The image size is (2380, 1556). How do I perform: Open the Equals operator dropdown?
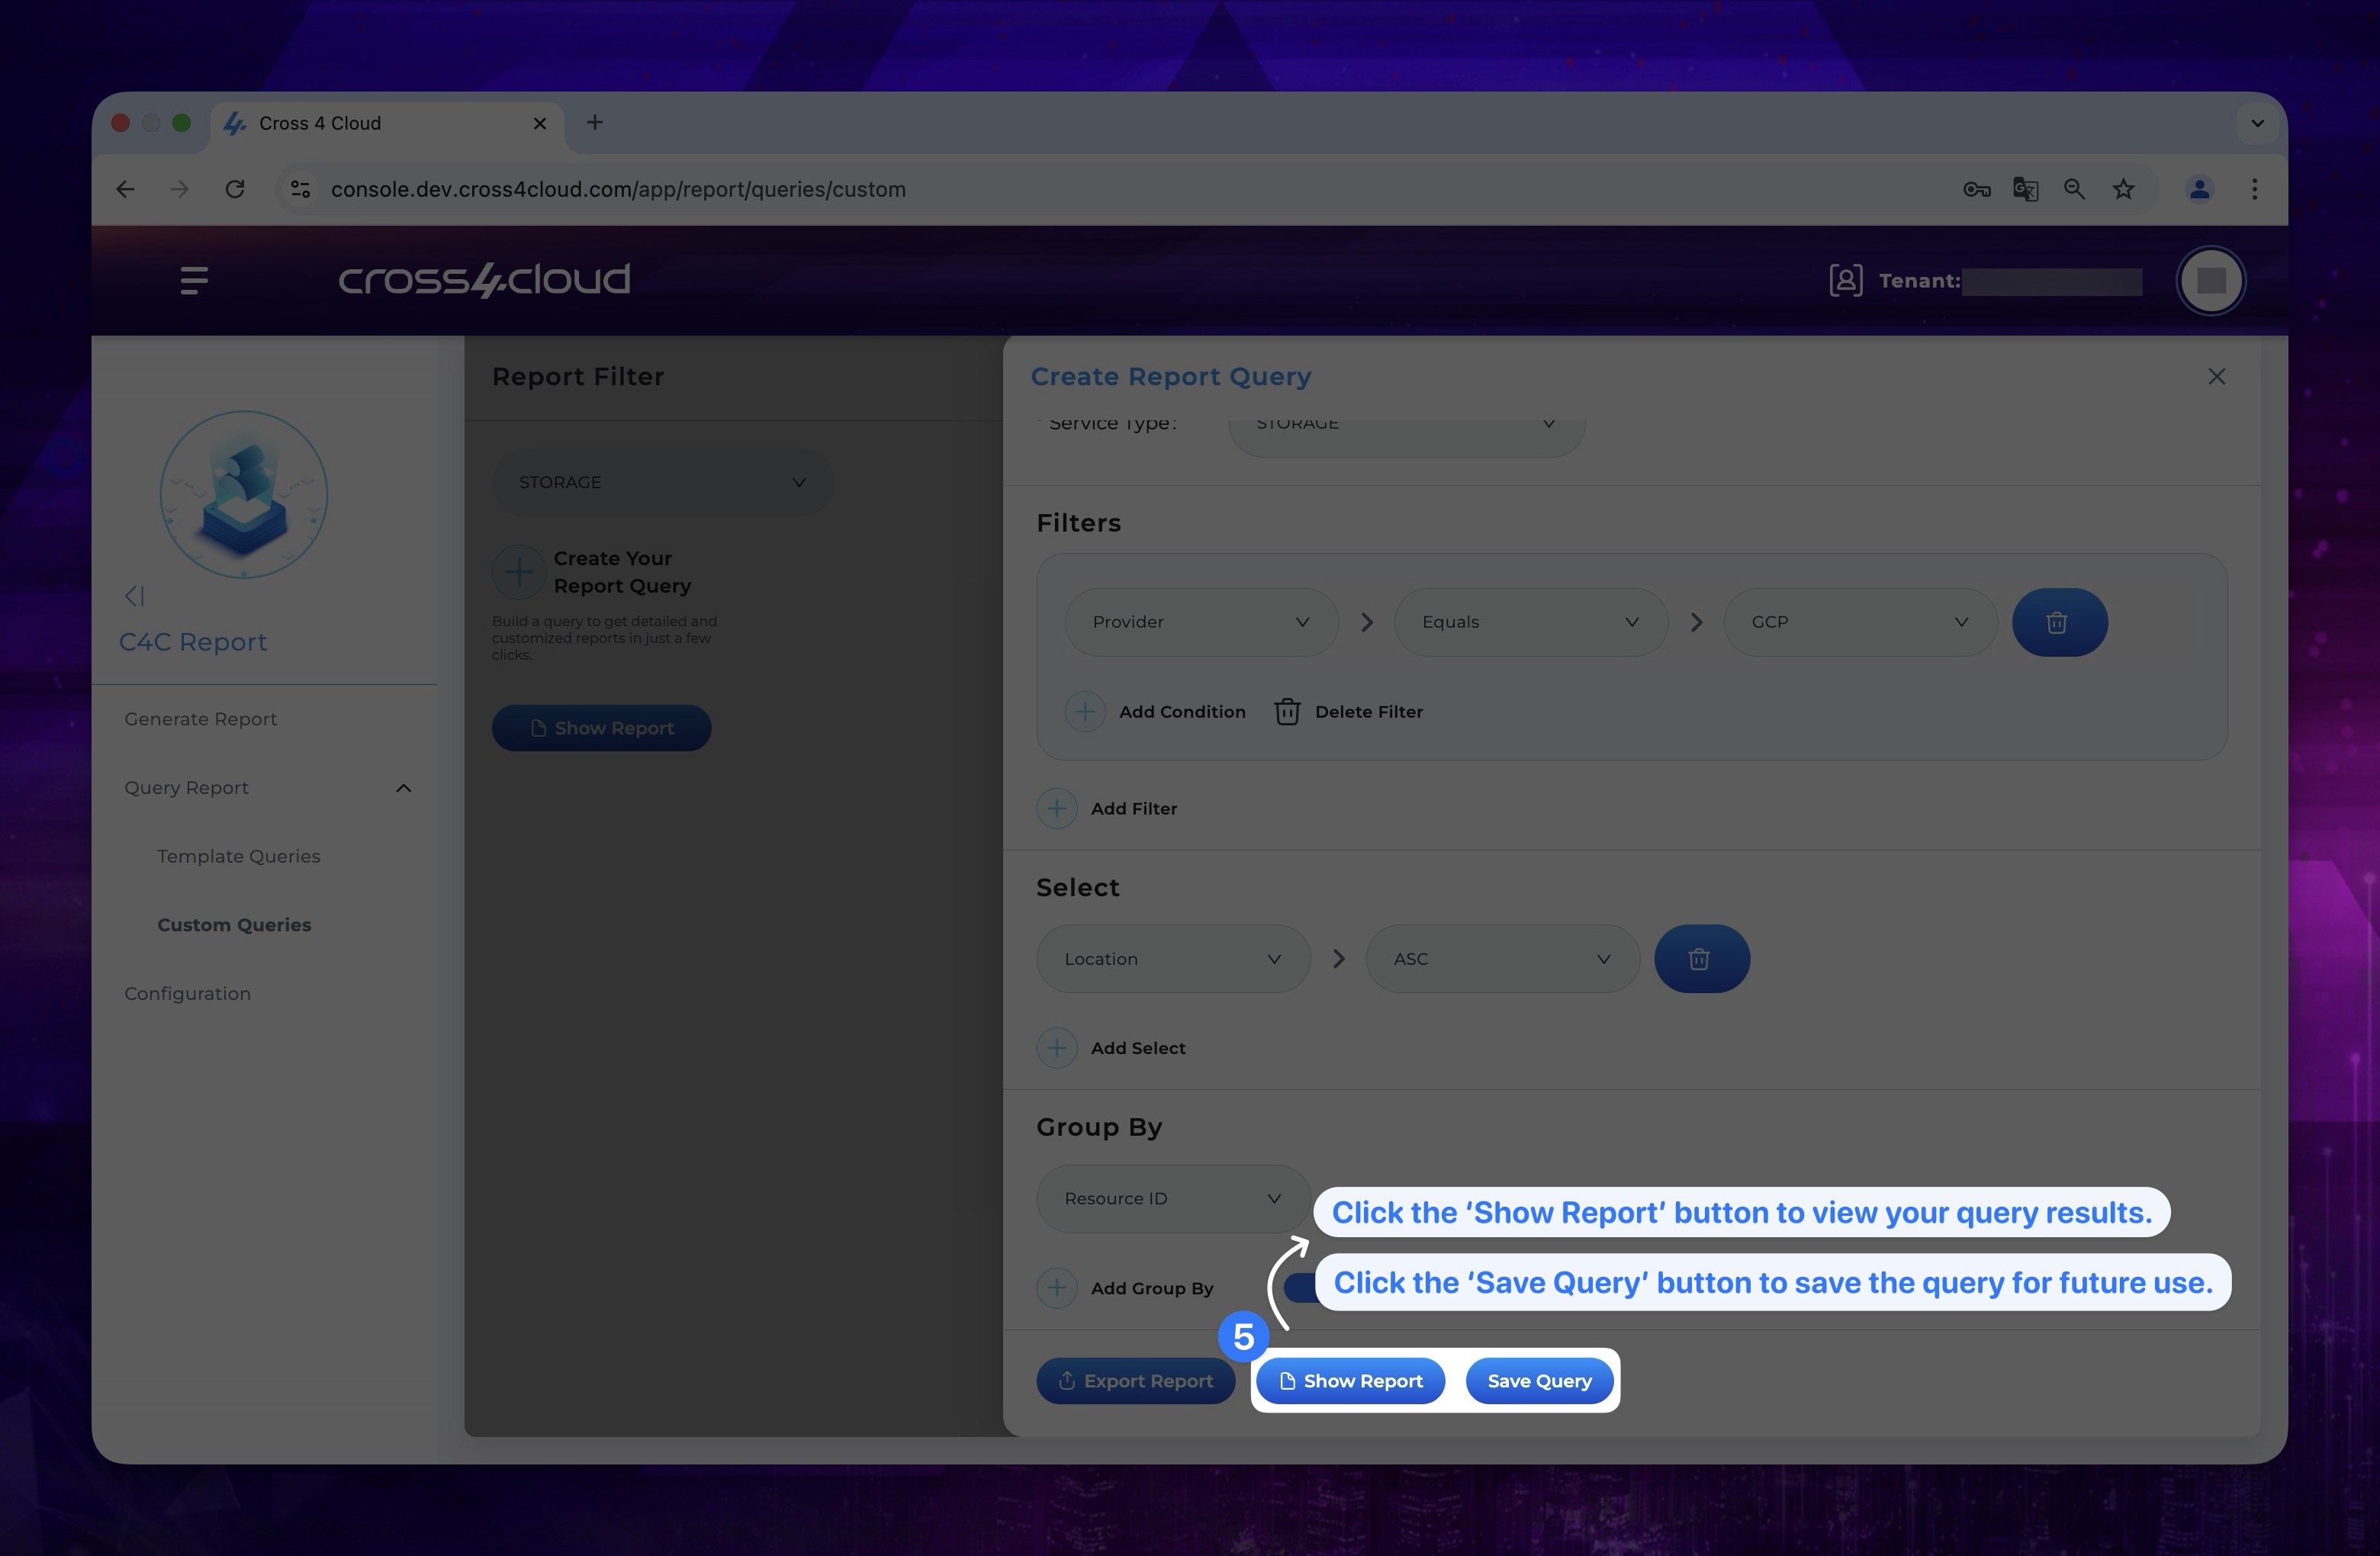pos(1531,622)
